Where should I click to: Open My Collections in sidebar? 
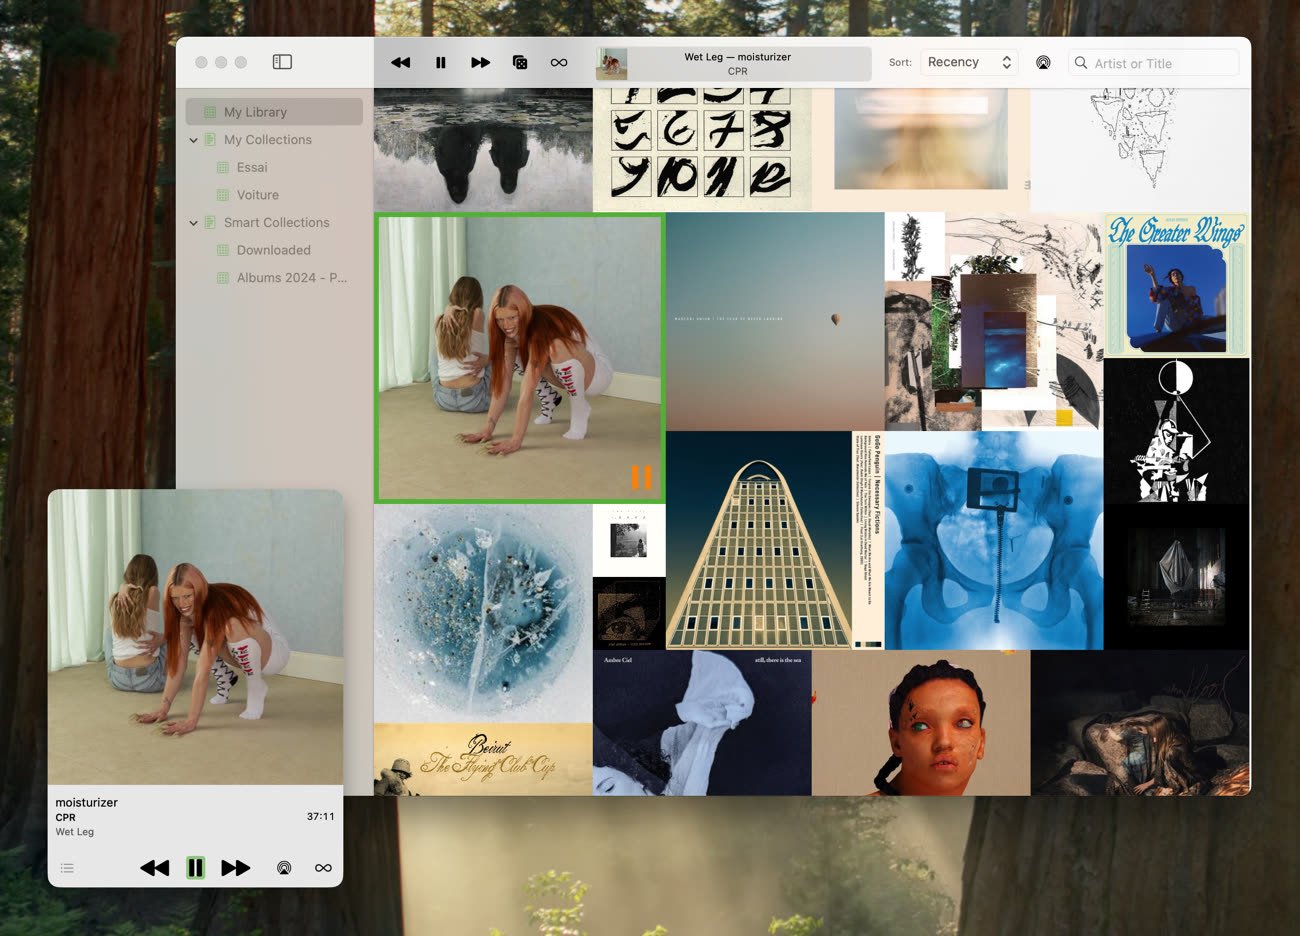267,140
